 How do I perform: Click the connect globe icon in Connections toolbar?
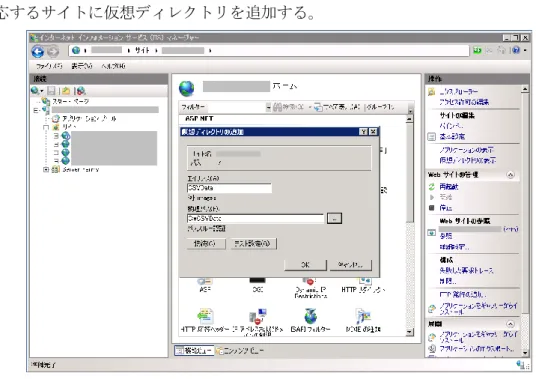pos(35,90)
